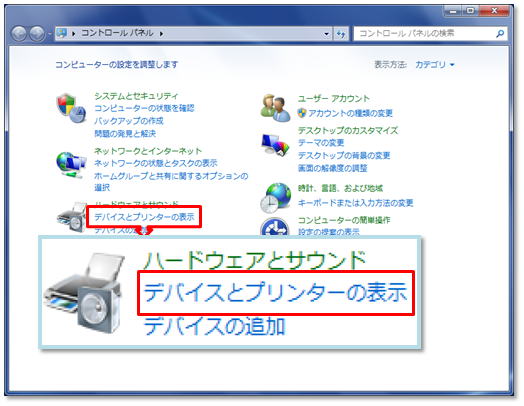Image resolution: width=524 pixels, height=406 pixels.
Task: Click the refresh button beside address bar
Action: point(341,34)
